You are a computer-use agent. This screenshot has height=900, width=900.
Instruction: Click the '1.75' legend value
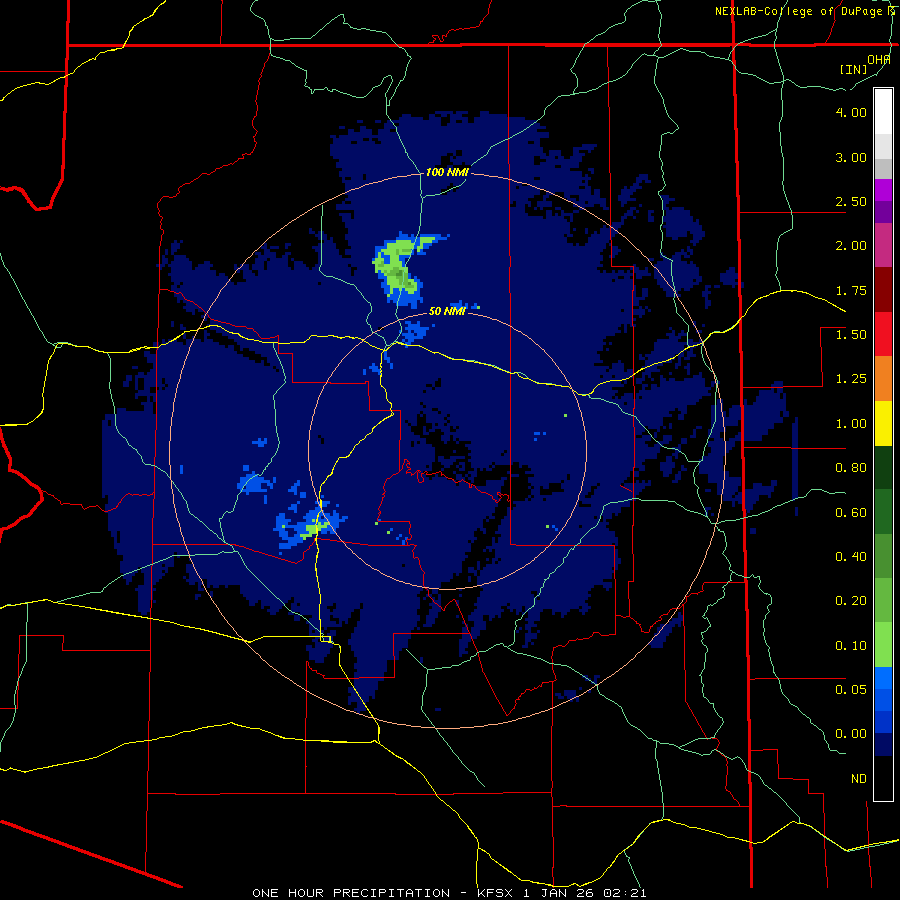pos(851,290)
